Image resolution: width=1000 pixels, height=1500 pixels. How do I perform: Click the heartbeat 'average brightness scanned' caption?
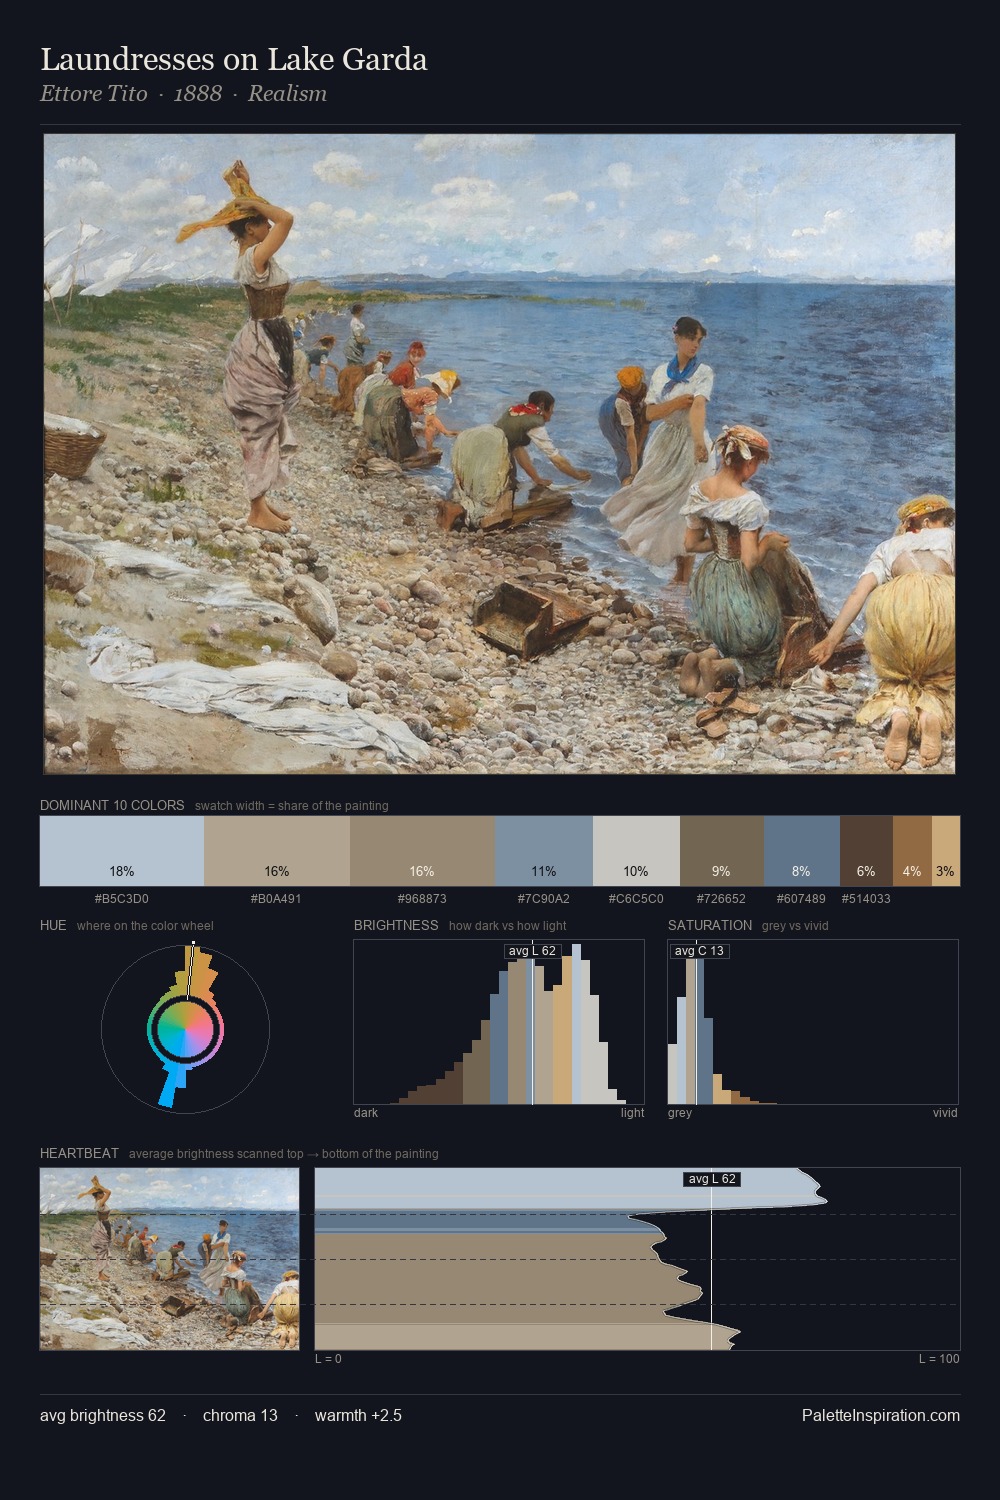pyautogui.click(x=284, y=1154)
